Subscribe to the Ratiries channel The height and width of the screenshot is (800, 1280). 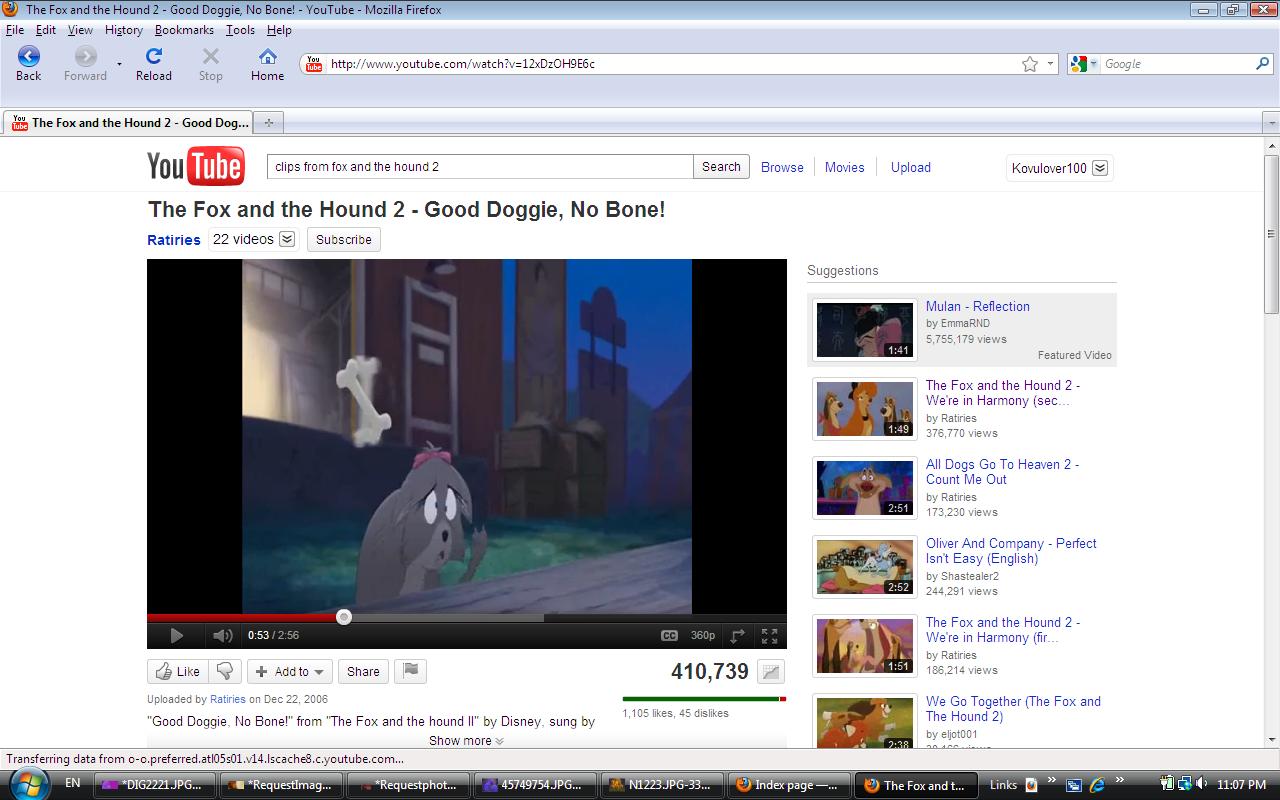(x=343, y=239)
